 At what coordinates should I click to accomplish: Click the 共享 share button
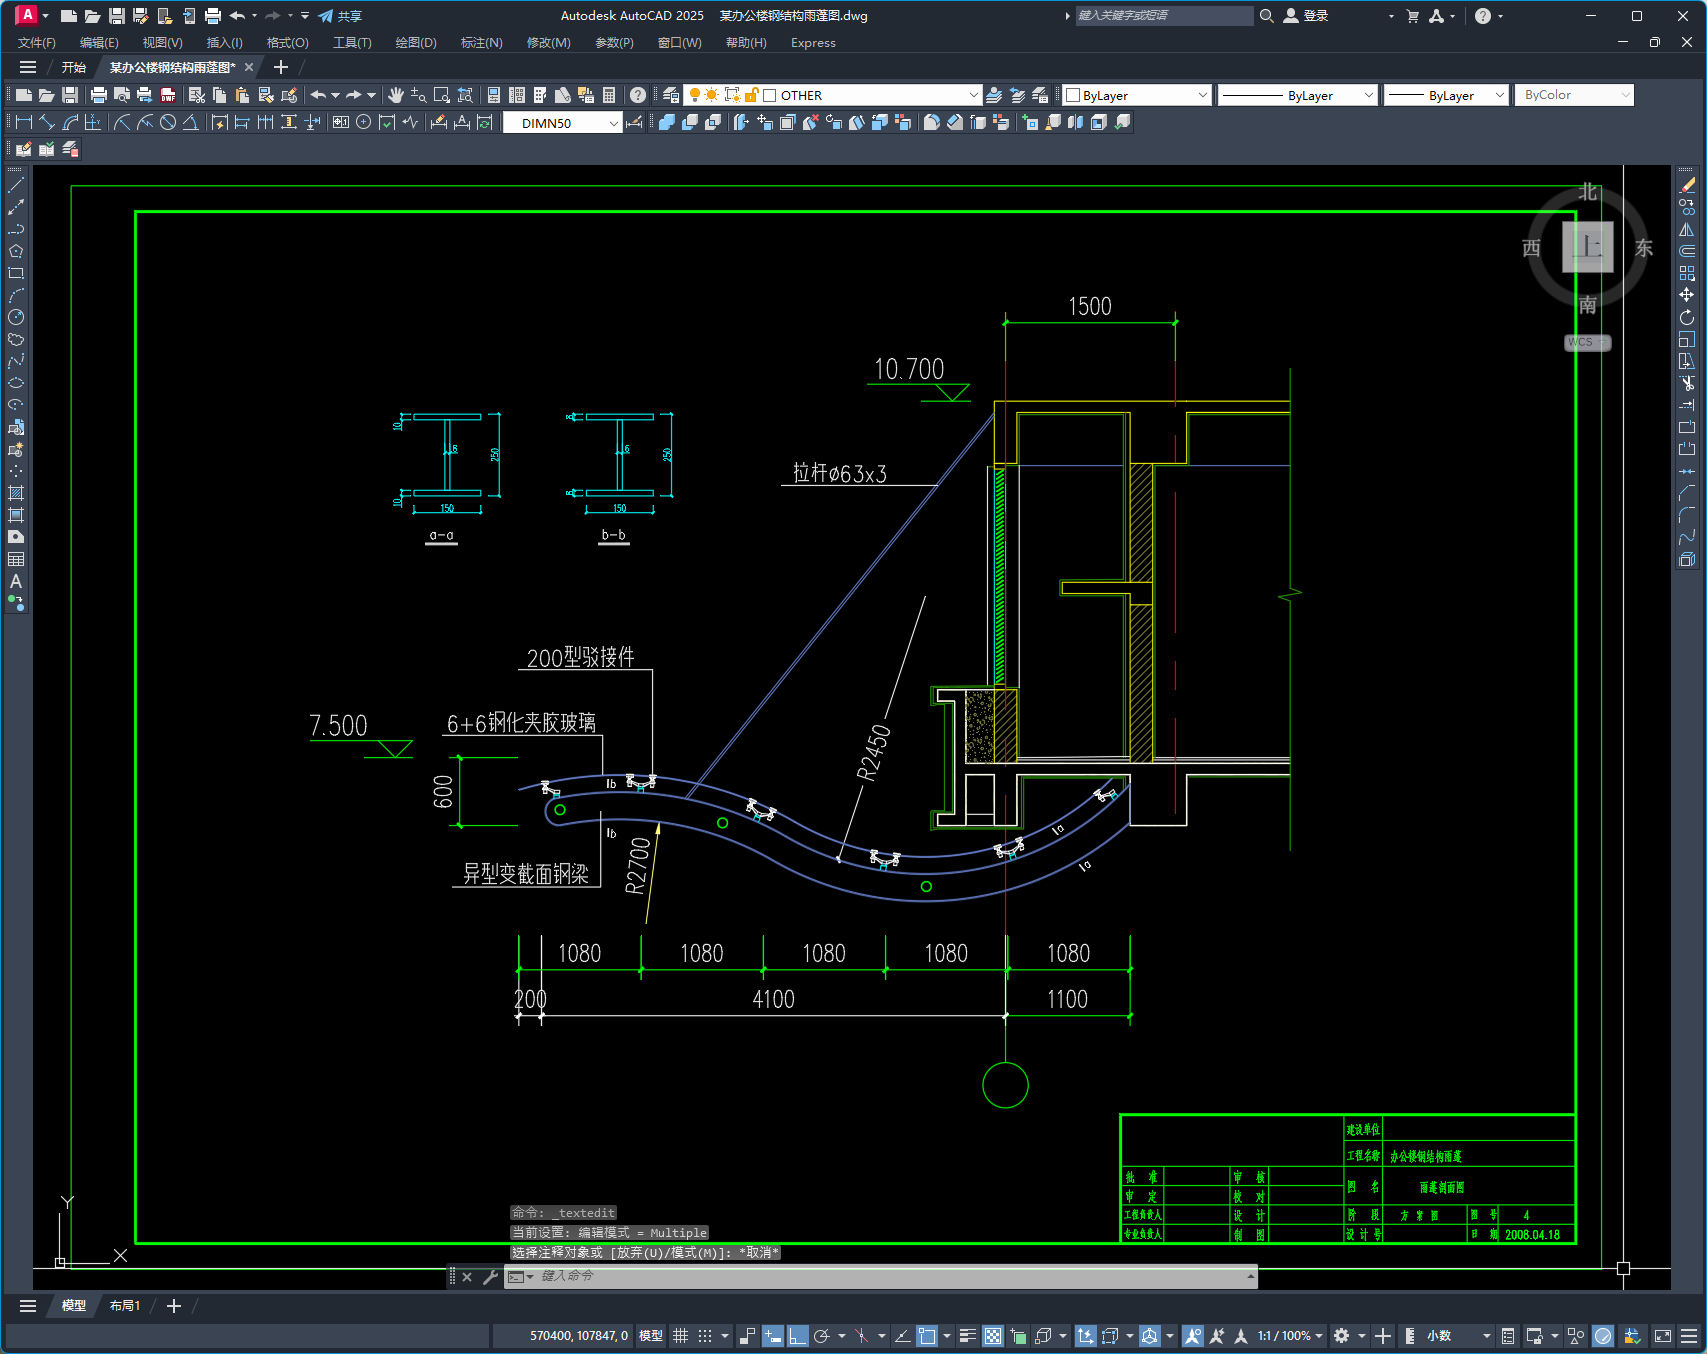click(x=340, y=16)
